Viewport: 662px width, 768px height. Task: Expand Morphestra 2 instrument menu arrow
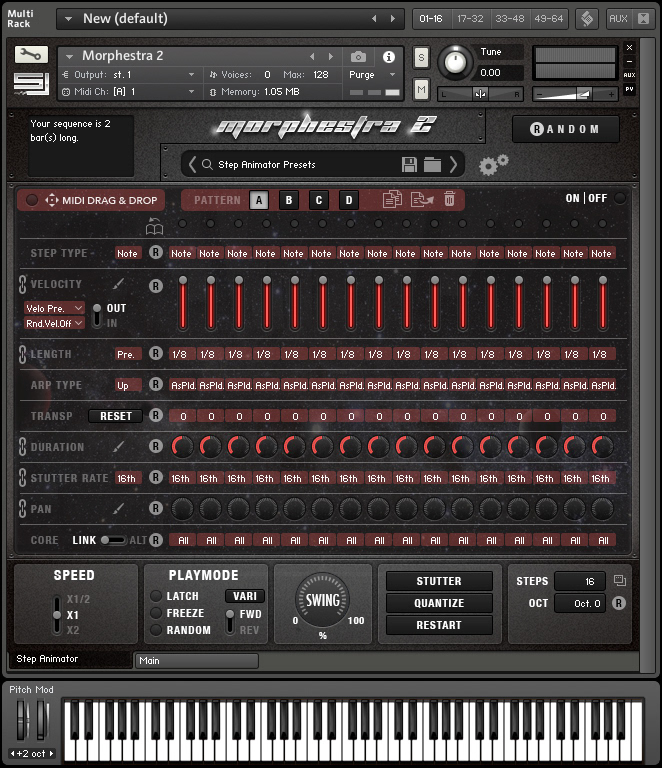coord(70,57)
